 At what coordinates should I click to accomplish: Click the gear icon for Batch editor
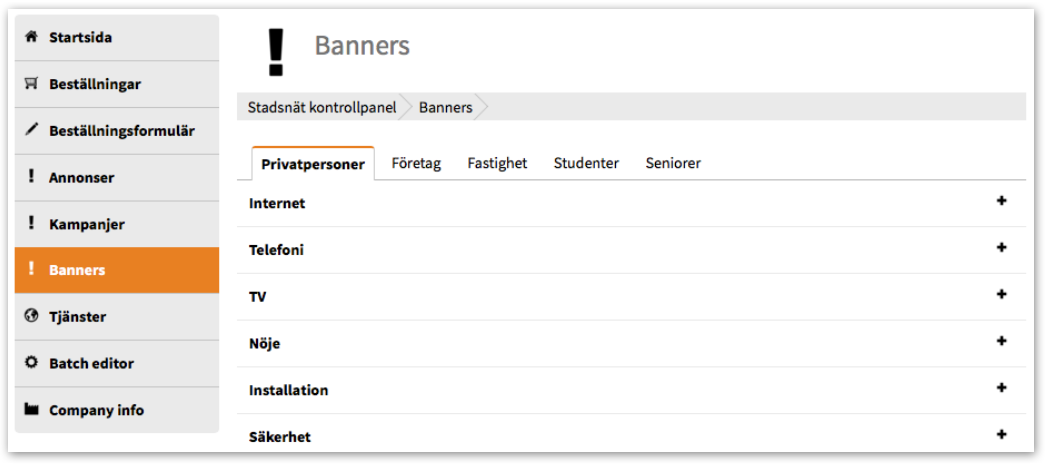(x=31, y=363)
